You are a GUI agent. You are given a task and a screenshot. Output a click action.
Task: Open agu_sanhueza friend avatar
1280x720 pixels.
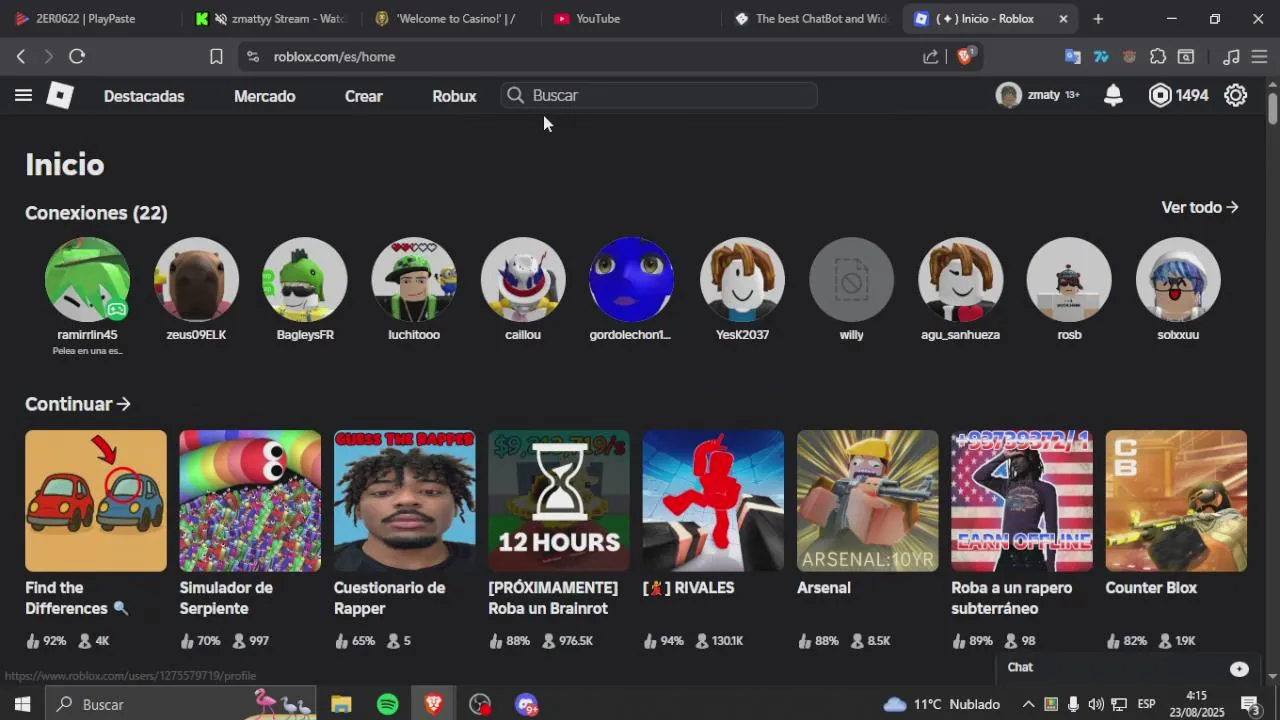[960, 280]
